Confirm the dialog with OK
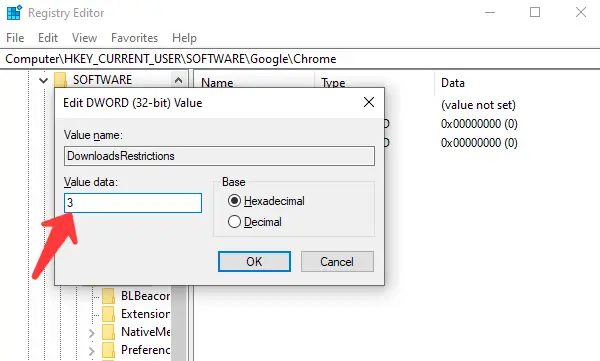Image resolution: width=600 pixels, height=361 pixels. click(x=254, y=261)
